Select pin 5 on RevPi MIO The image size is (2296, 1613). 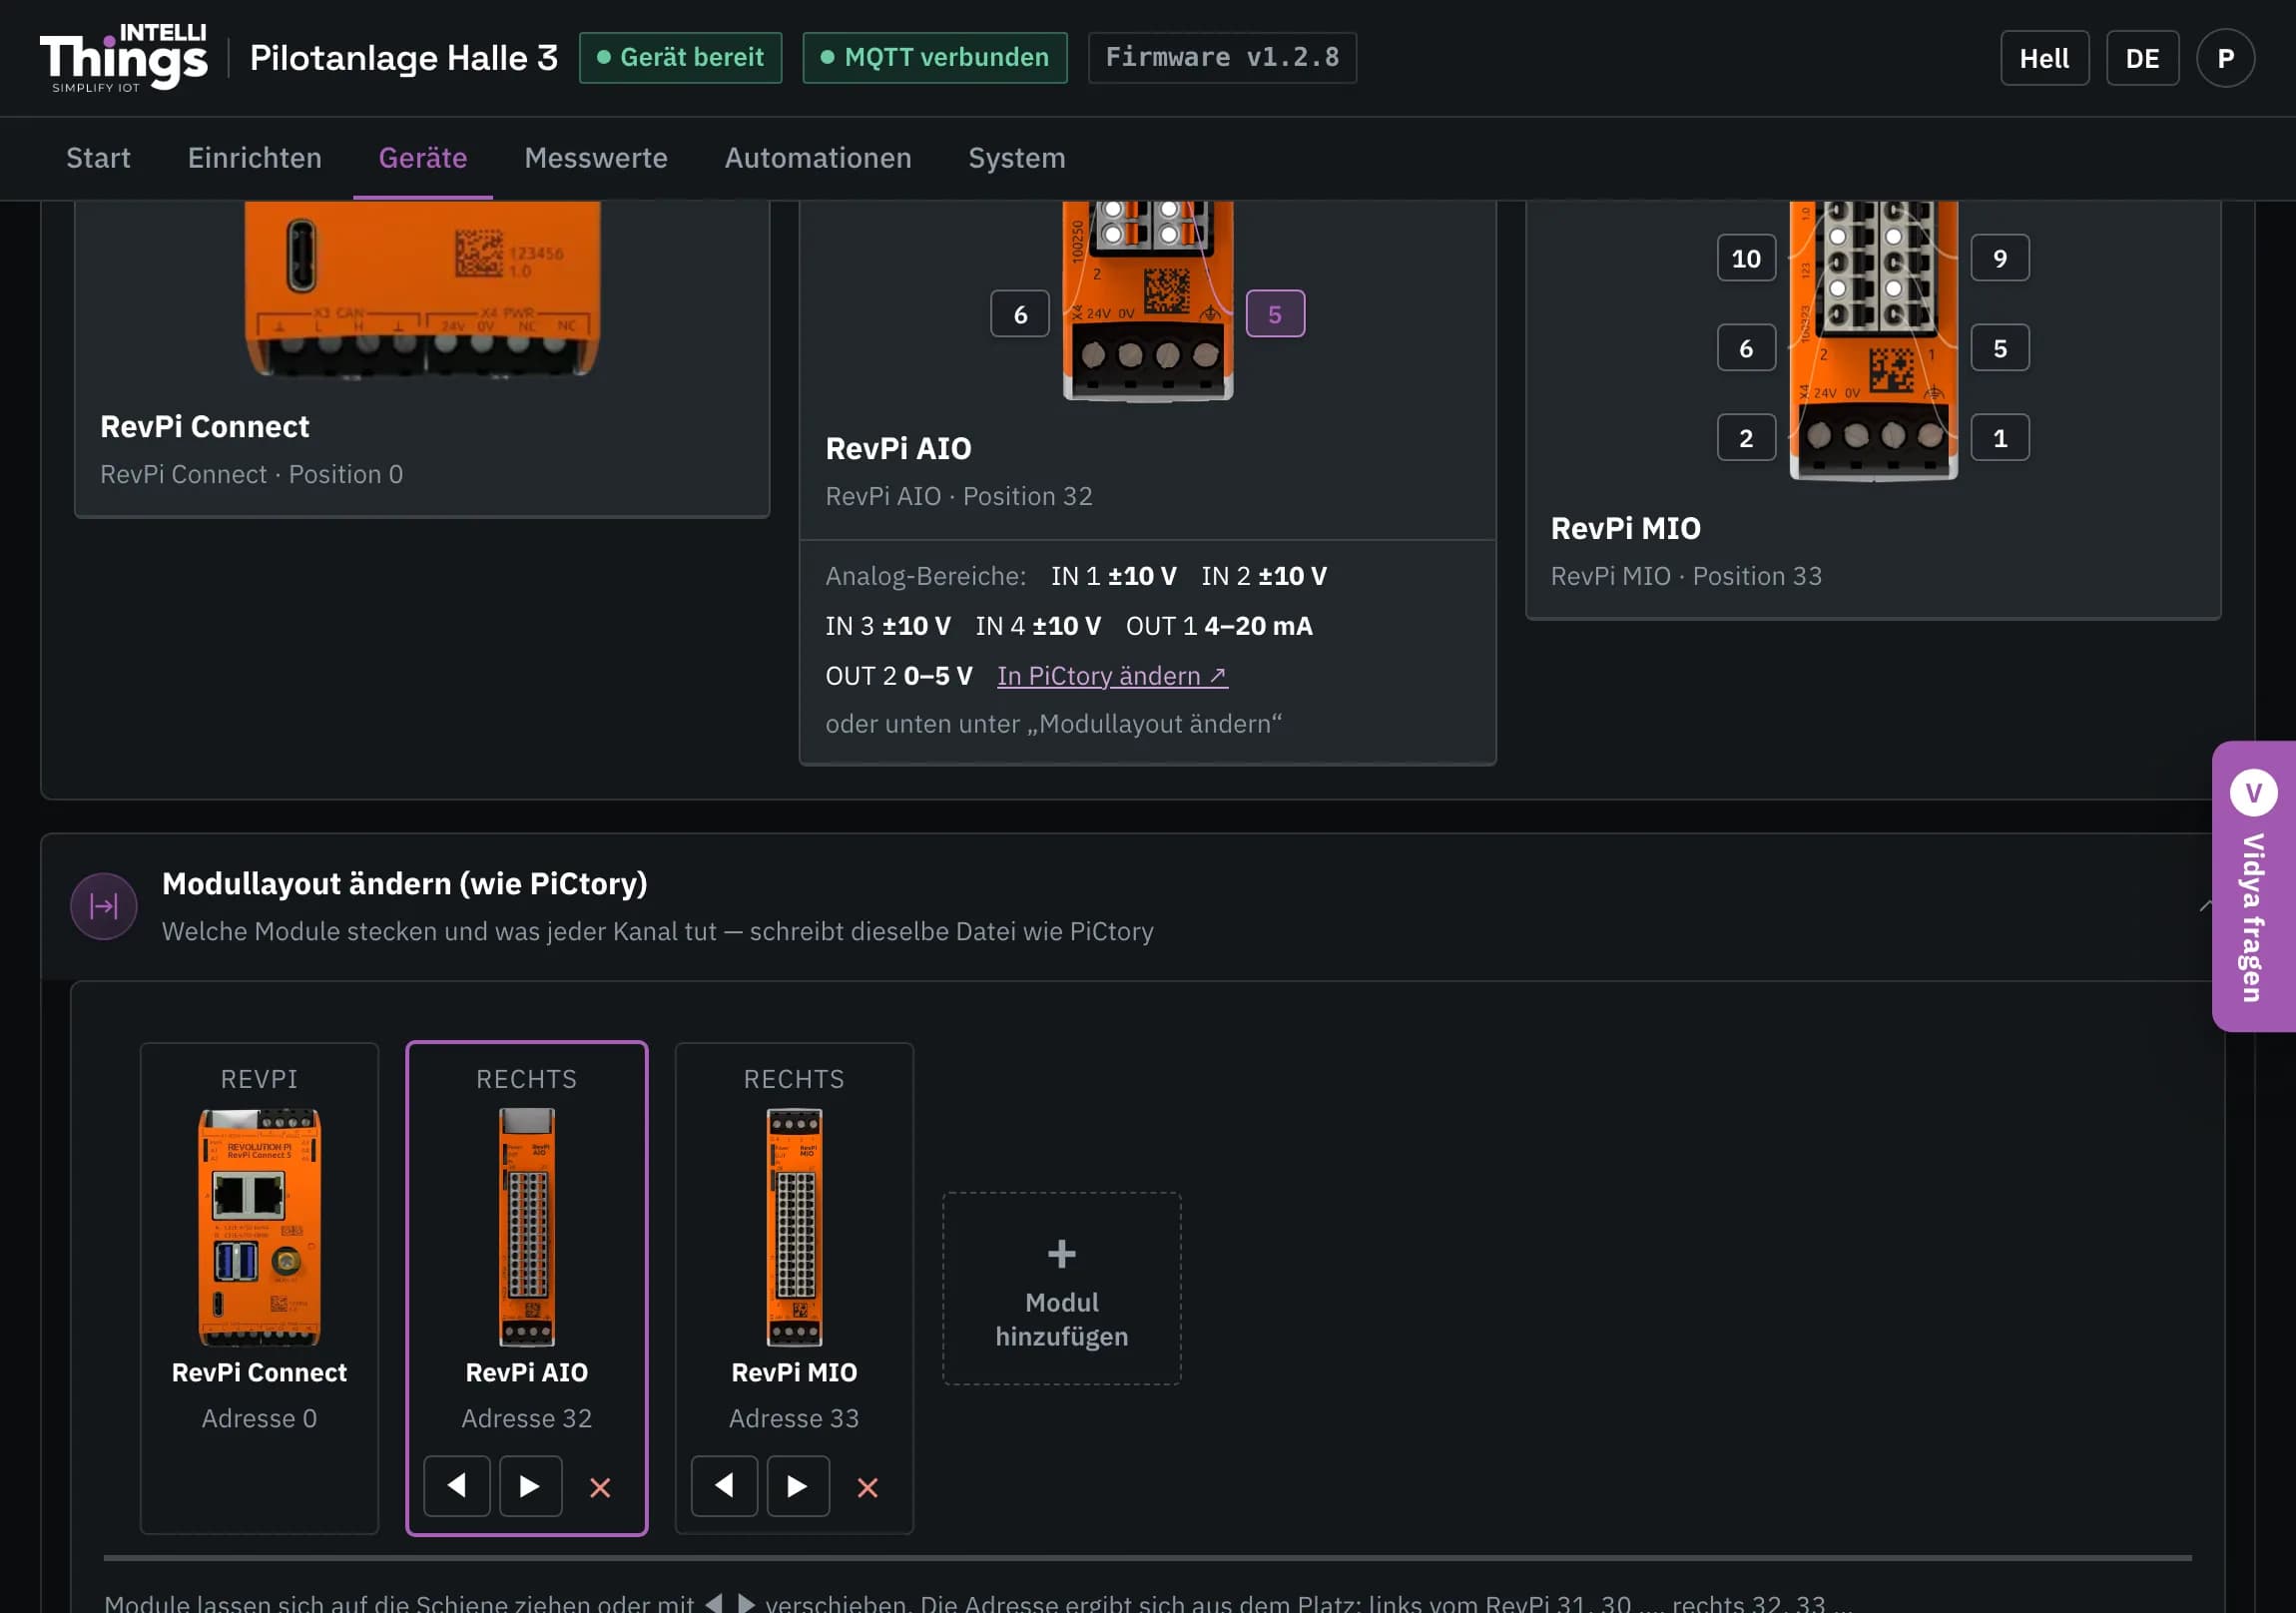point(2000,348)
